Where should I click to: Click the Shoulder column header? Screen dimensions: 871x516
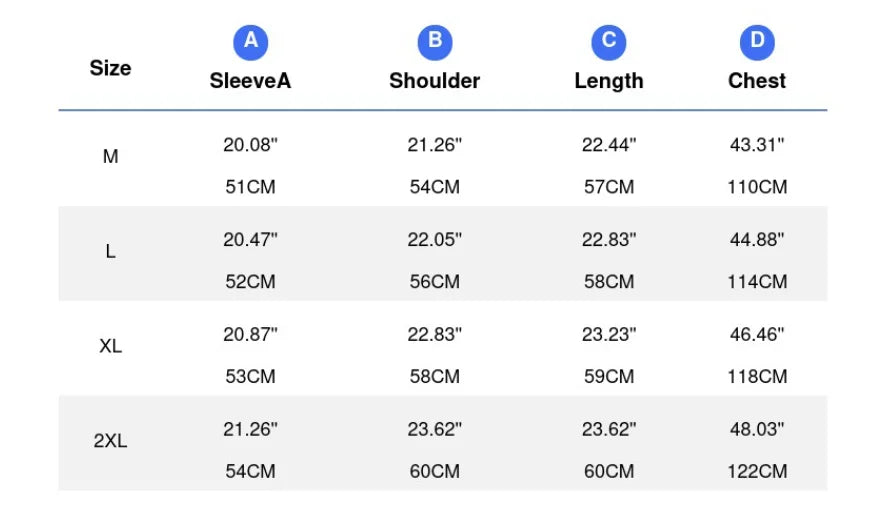[x=435, y=81]
